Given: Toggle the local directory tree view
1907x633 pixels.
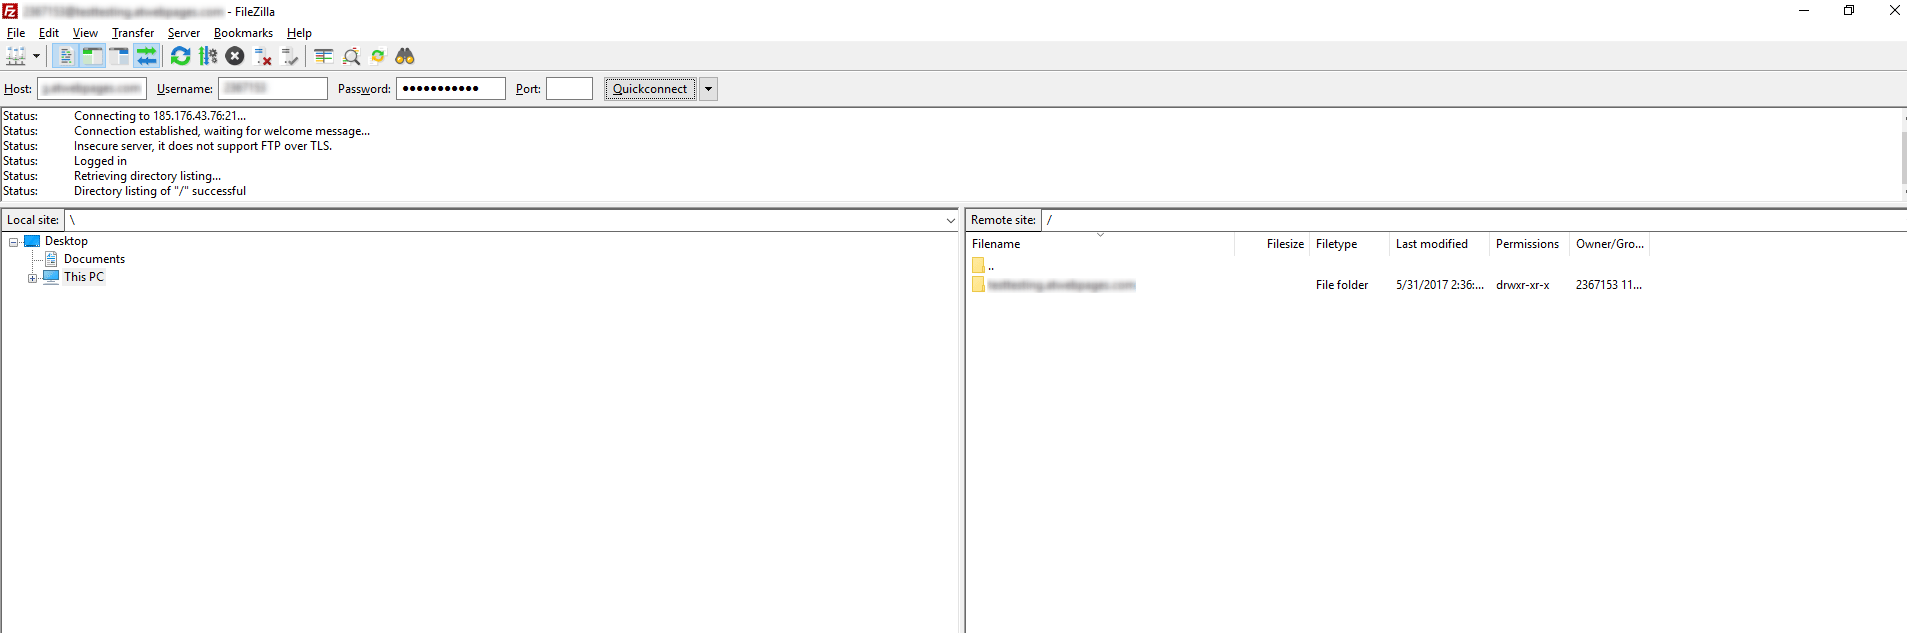Looking at the screenshot, I should 92,57.
